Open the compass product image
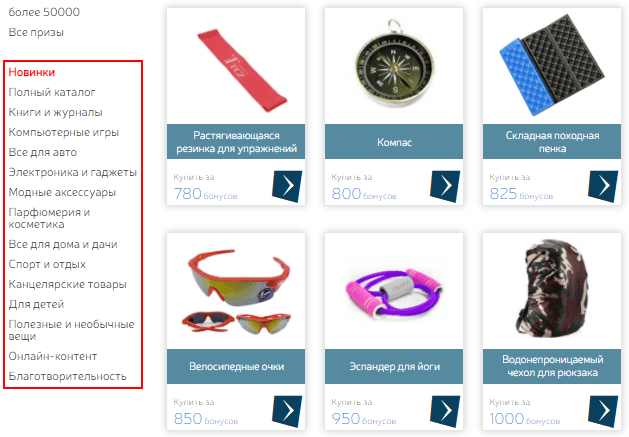Image resolution: width=629 pixels, height=437 pixels. [x=394, y=66]
